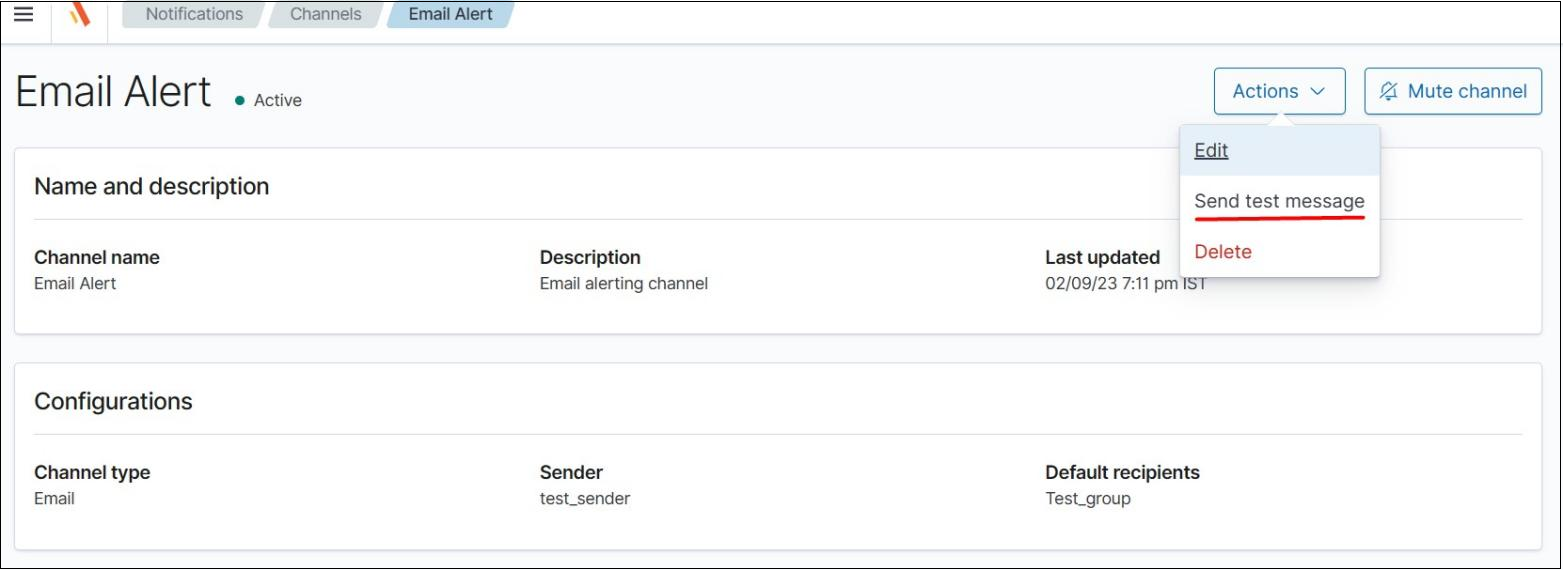This screenshot has width=1563, height=570.
Task: Select Send test message option
Action: (x=1279, y=201)
